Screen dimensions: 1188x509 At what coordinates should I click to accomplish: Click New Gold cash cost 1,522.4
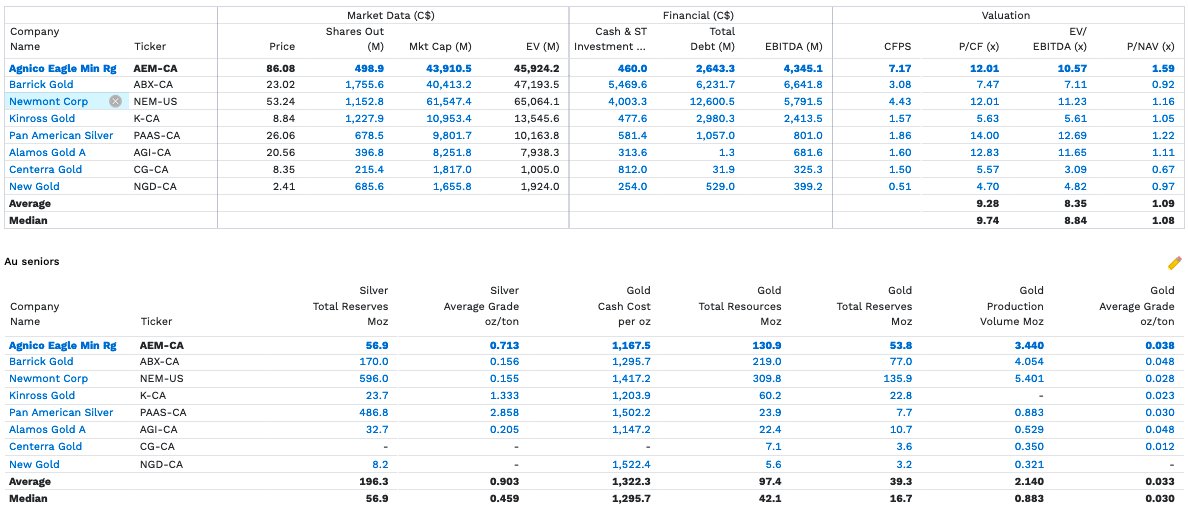coord(630,464)
